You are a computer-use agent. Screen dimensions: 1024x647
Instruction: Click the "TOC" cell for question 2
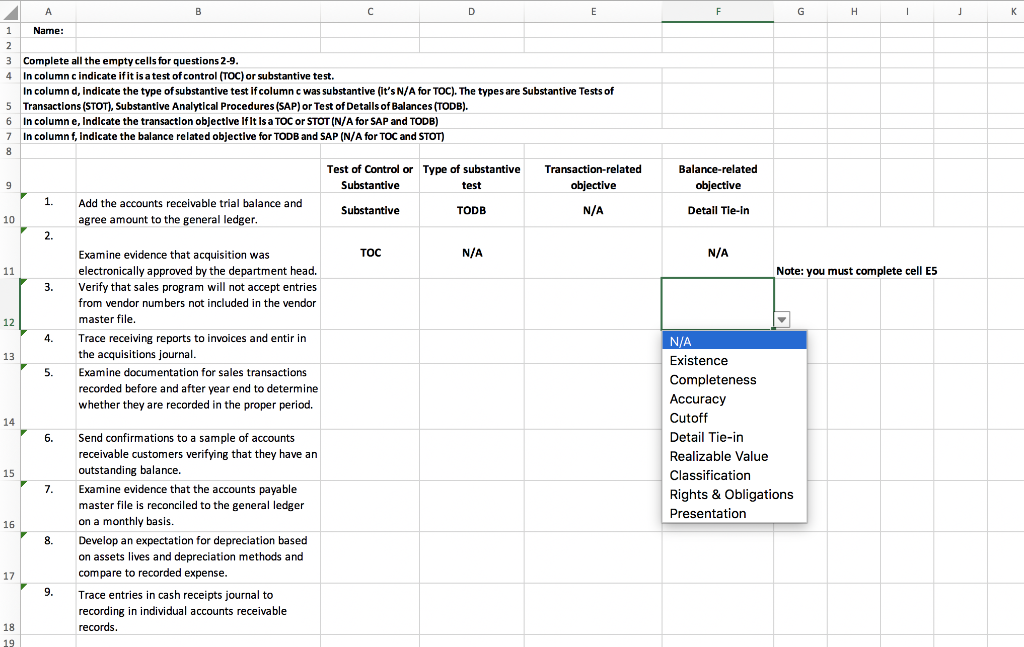pyautogui.click(x=370, y=252)
